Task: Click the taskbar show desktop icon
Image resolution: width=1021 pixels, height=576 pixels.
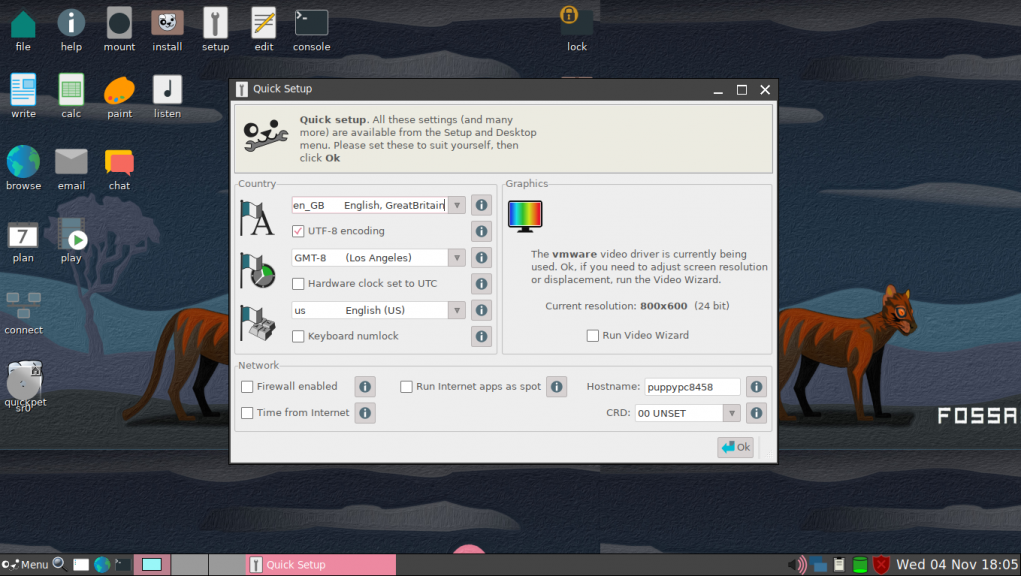Action: pos(81,565)
